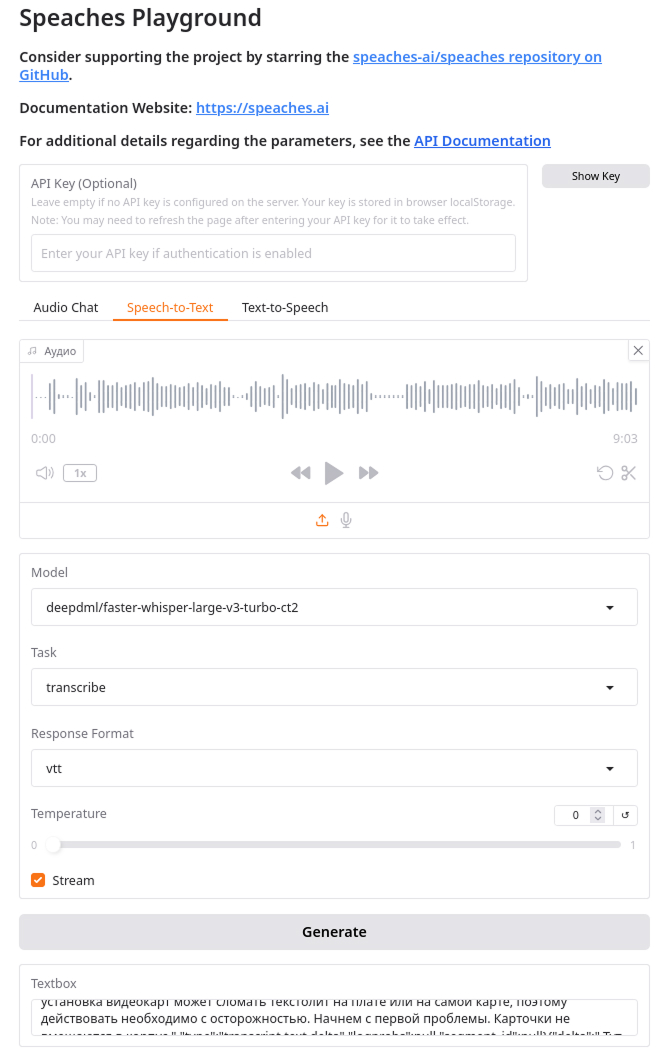Expand the Task dropdown
Screen dimensions: 671x1057
point(334,688)
